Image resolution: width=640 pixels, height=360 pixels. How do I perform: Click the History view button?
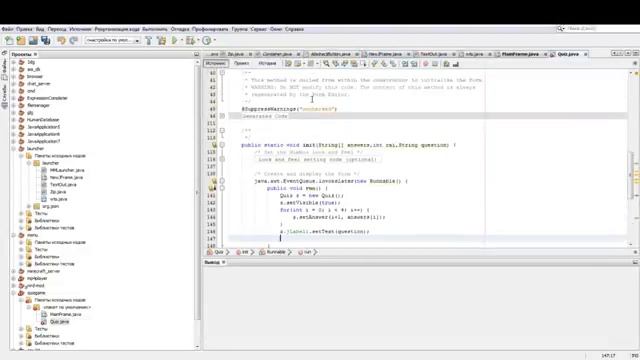coord(267,63)
